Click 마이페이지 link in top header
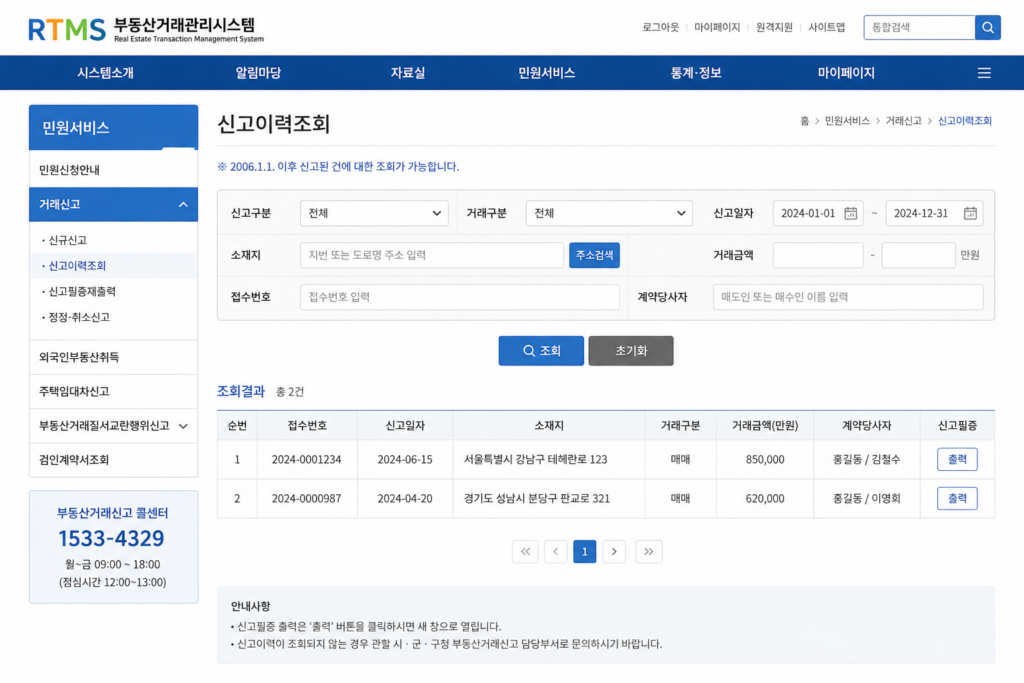Screen dimensions: 1024x683 (x=717, y=27)
